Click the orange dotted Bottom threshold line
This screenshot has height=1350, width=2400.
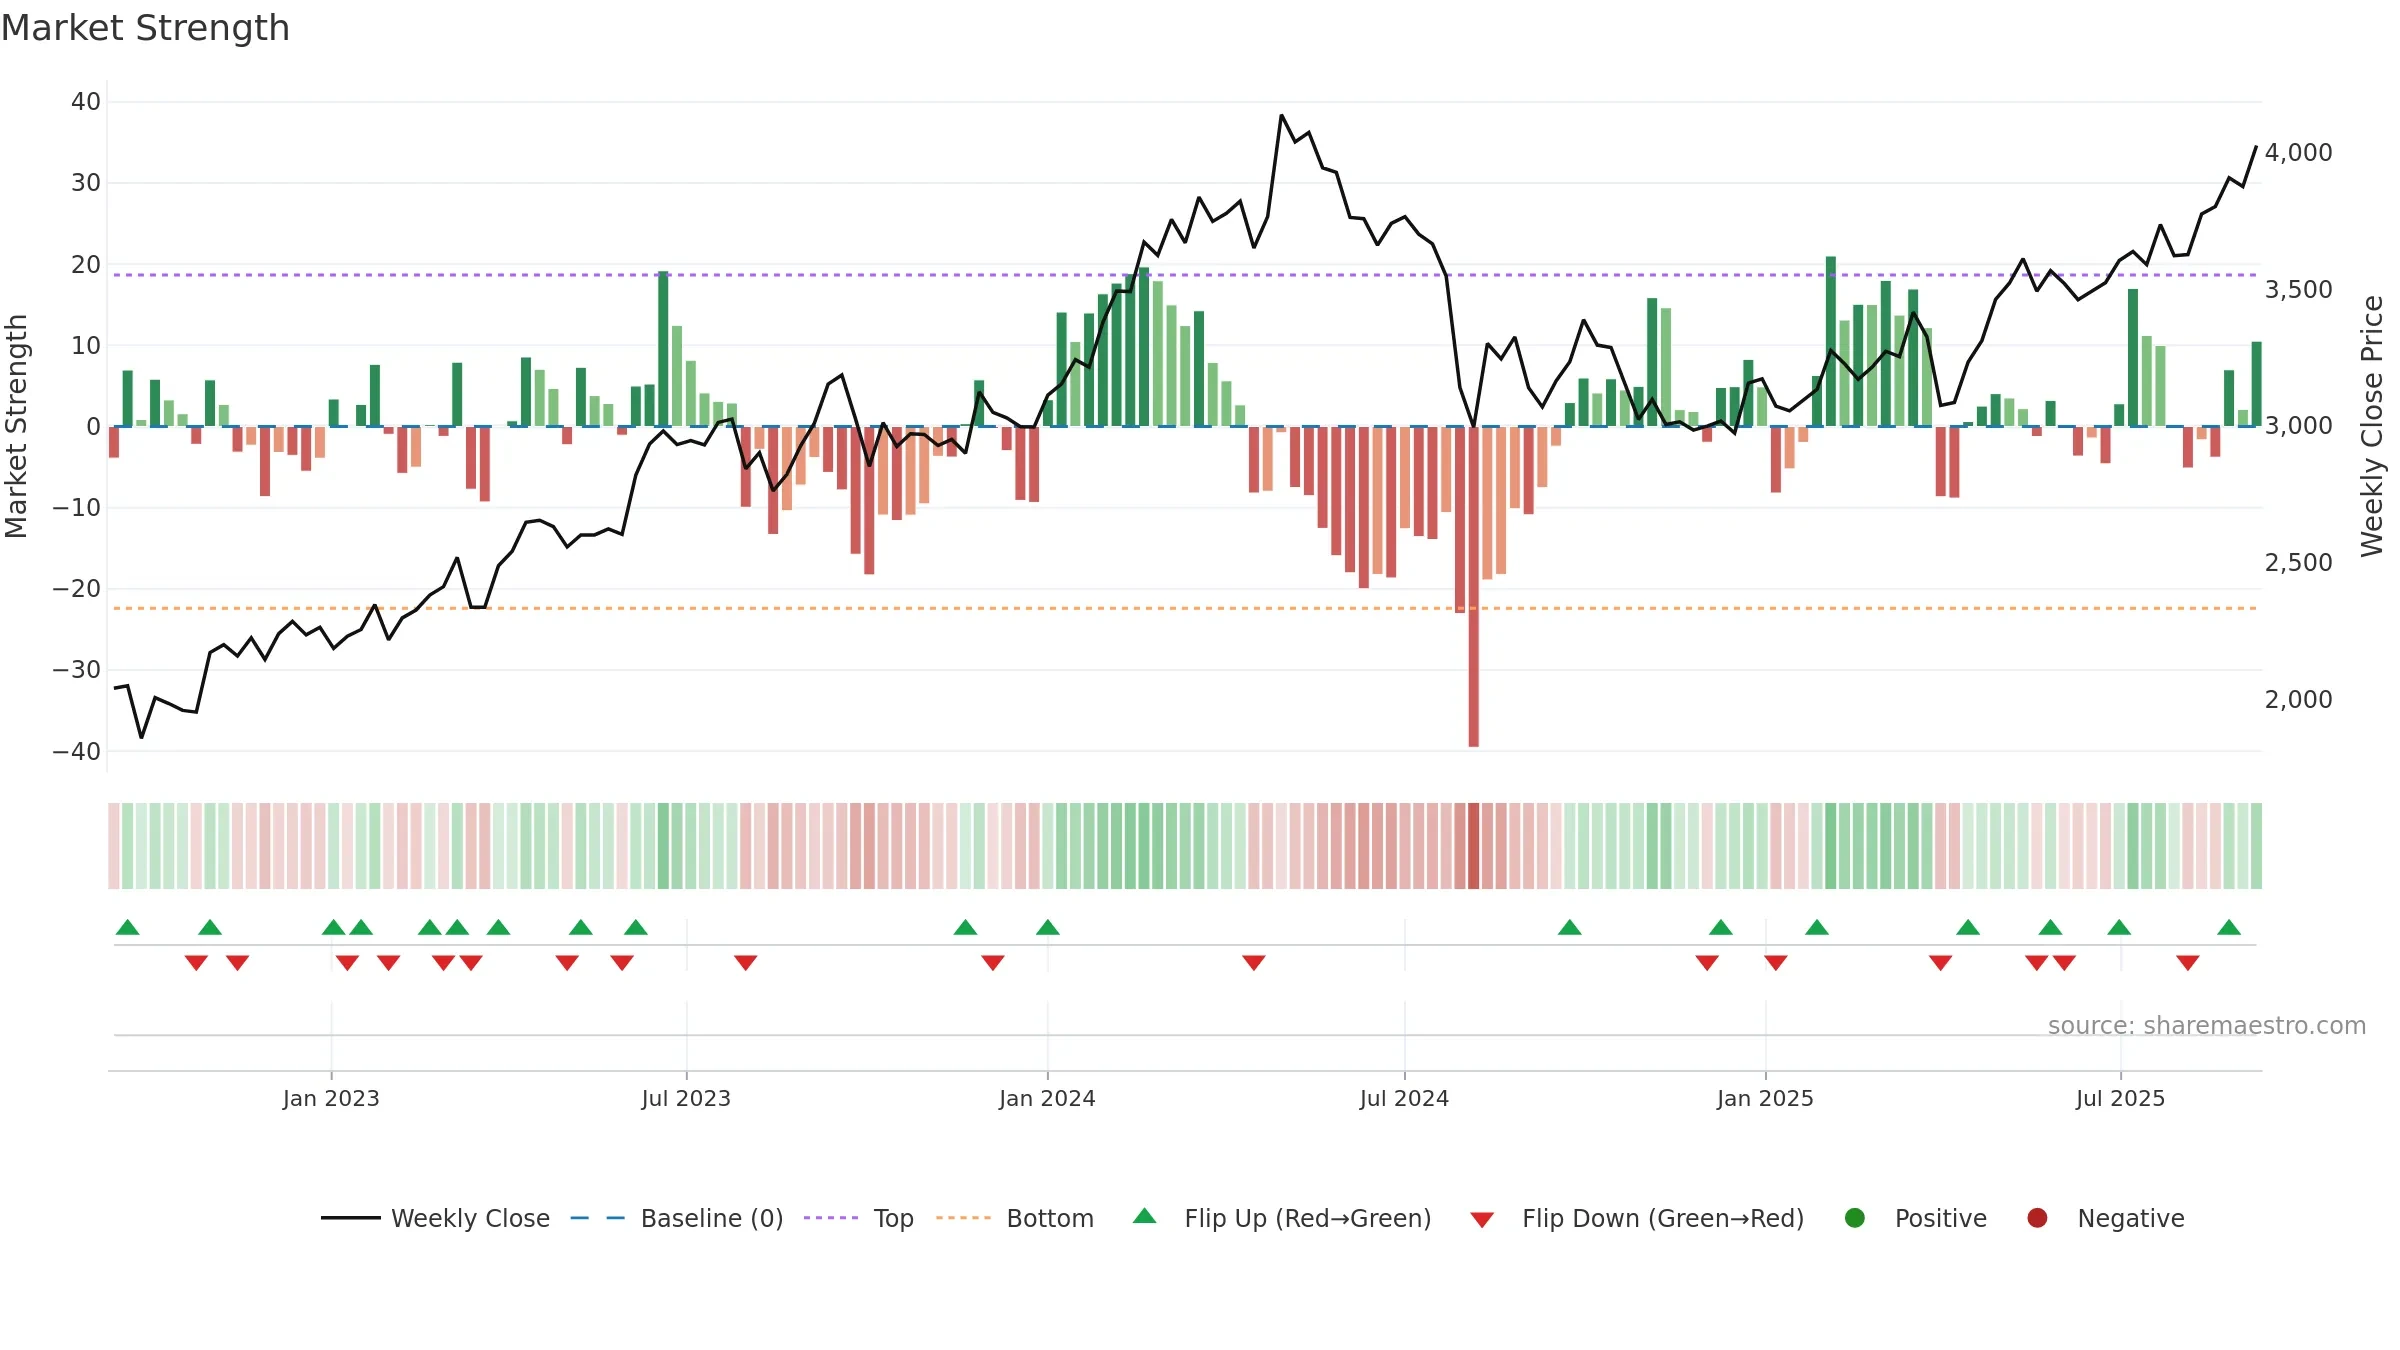pyautogui.click(x=1185, y=608)
